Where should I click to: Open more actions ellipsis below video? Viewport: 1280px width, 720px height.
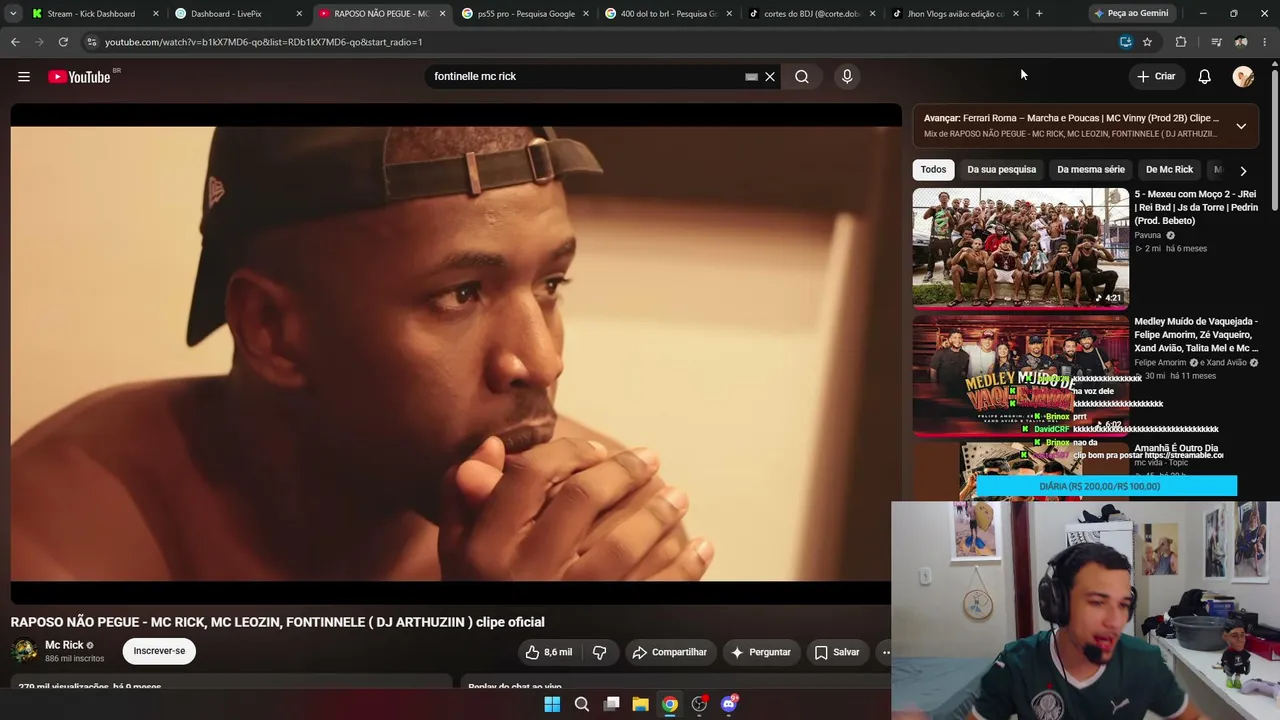(x=884, y=652)
